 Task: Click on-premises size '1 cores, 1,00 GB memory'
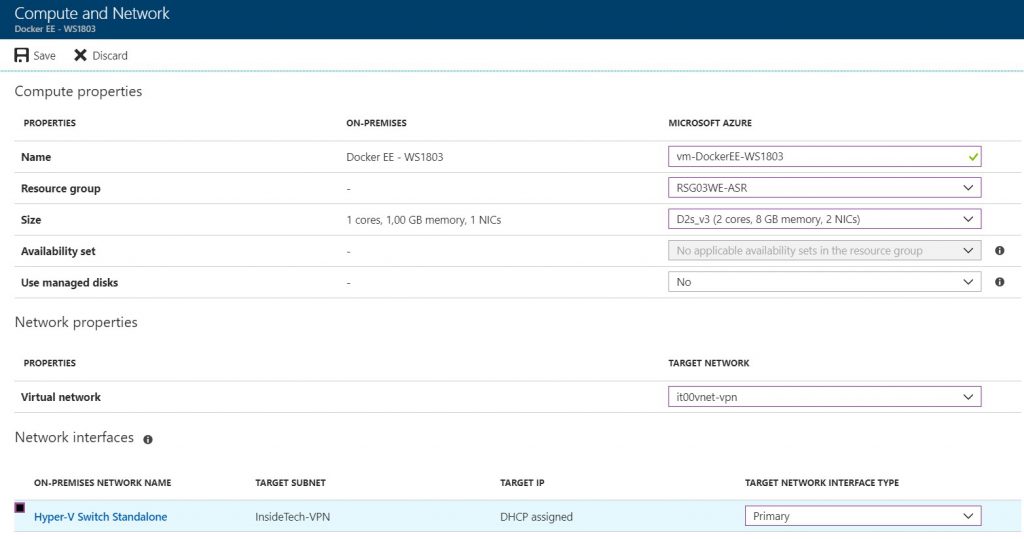tap(424, 220)
